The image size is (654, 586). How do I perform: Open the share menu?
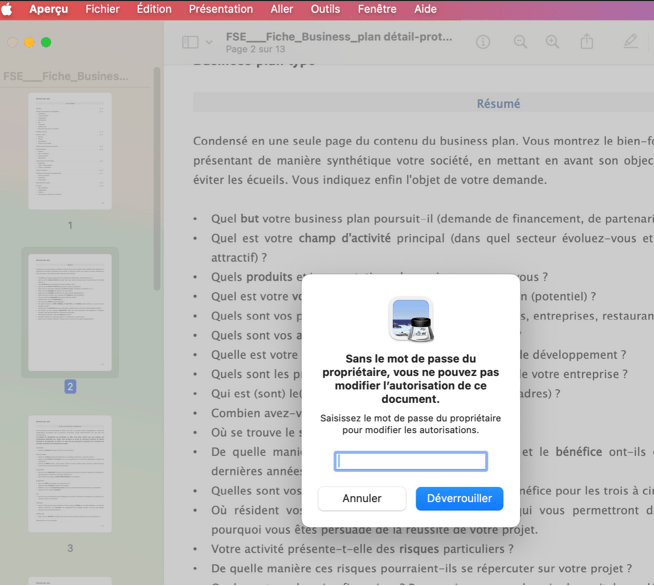tap(587, 41)
